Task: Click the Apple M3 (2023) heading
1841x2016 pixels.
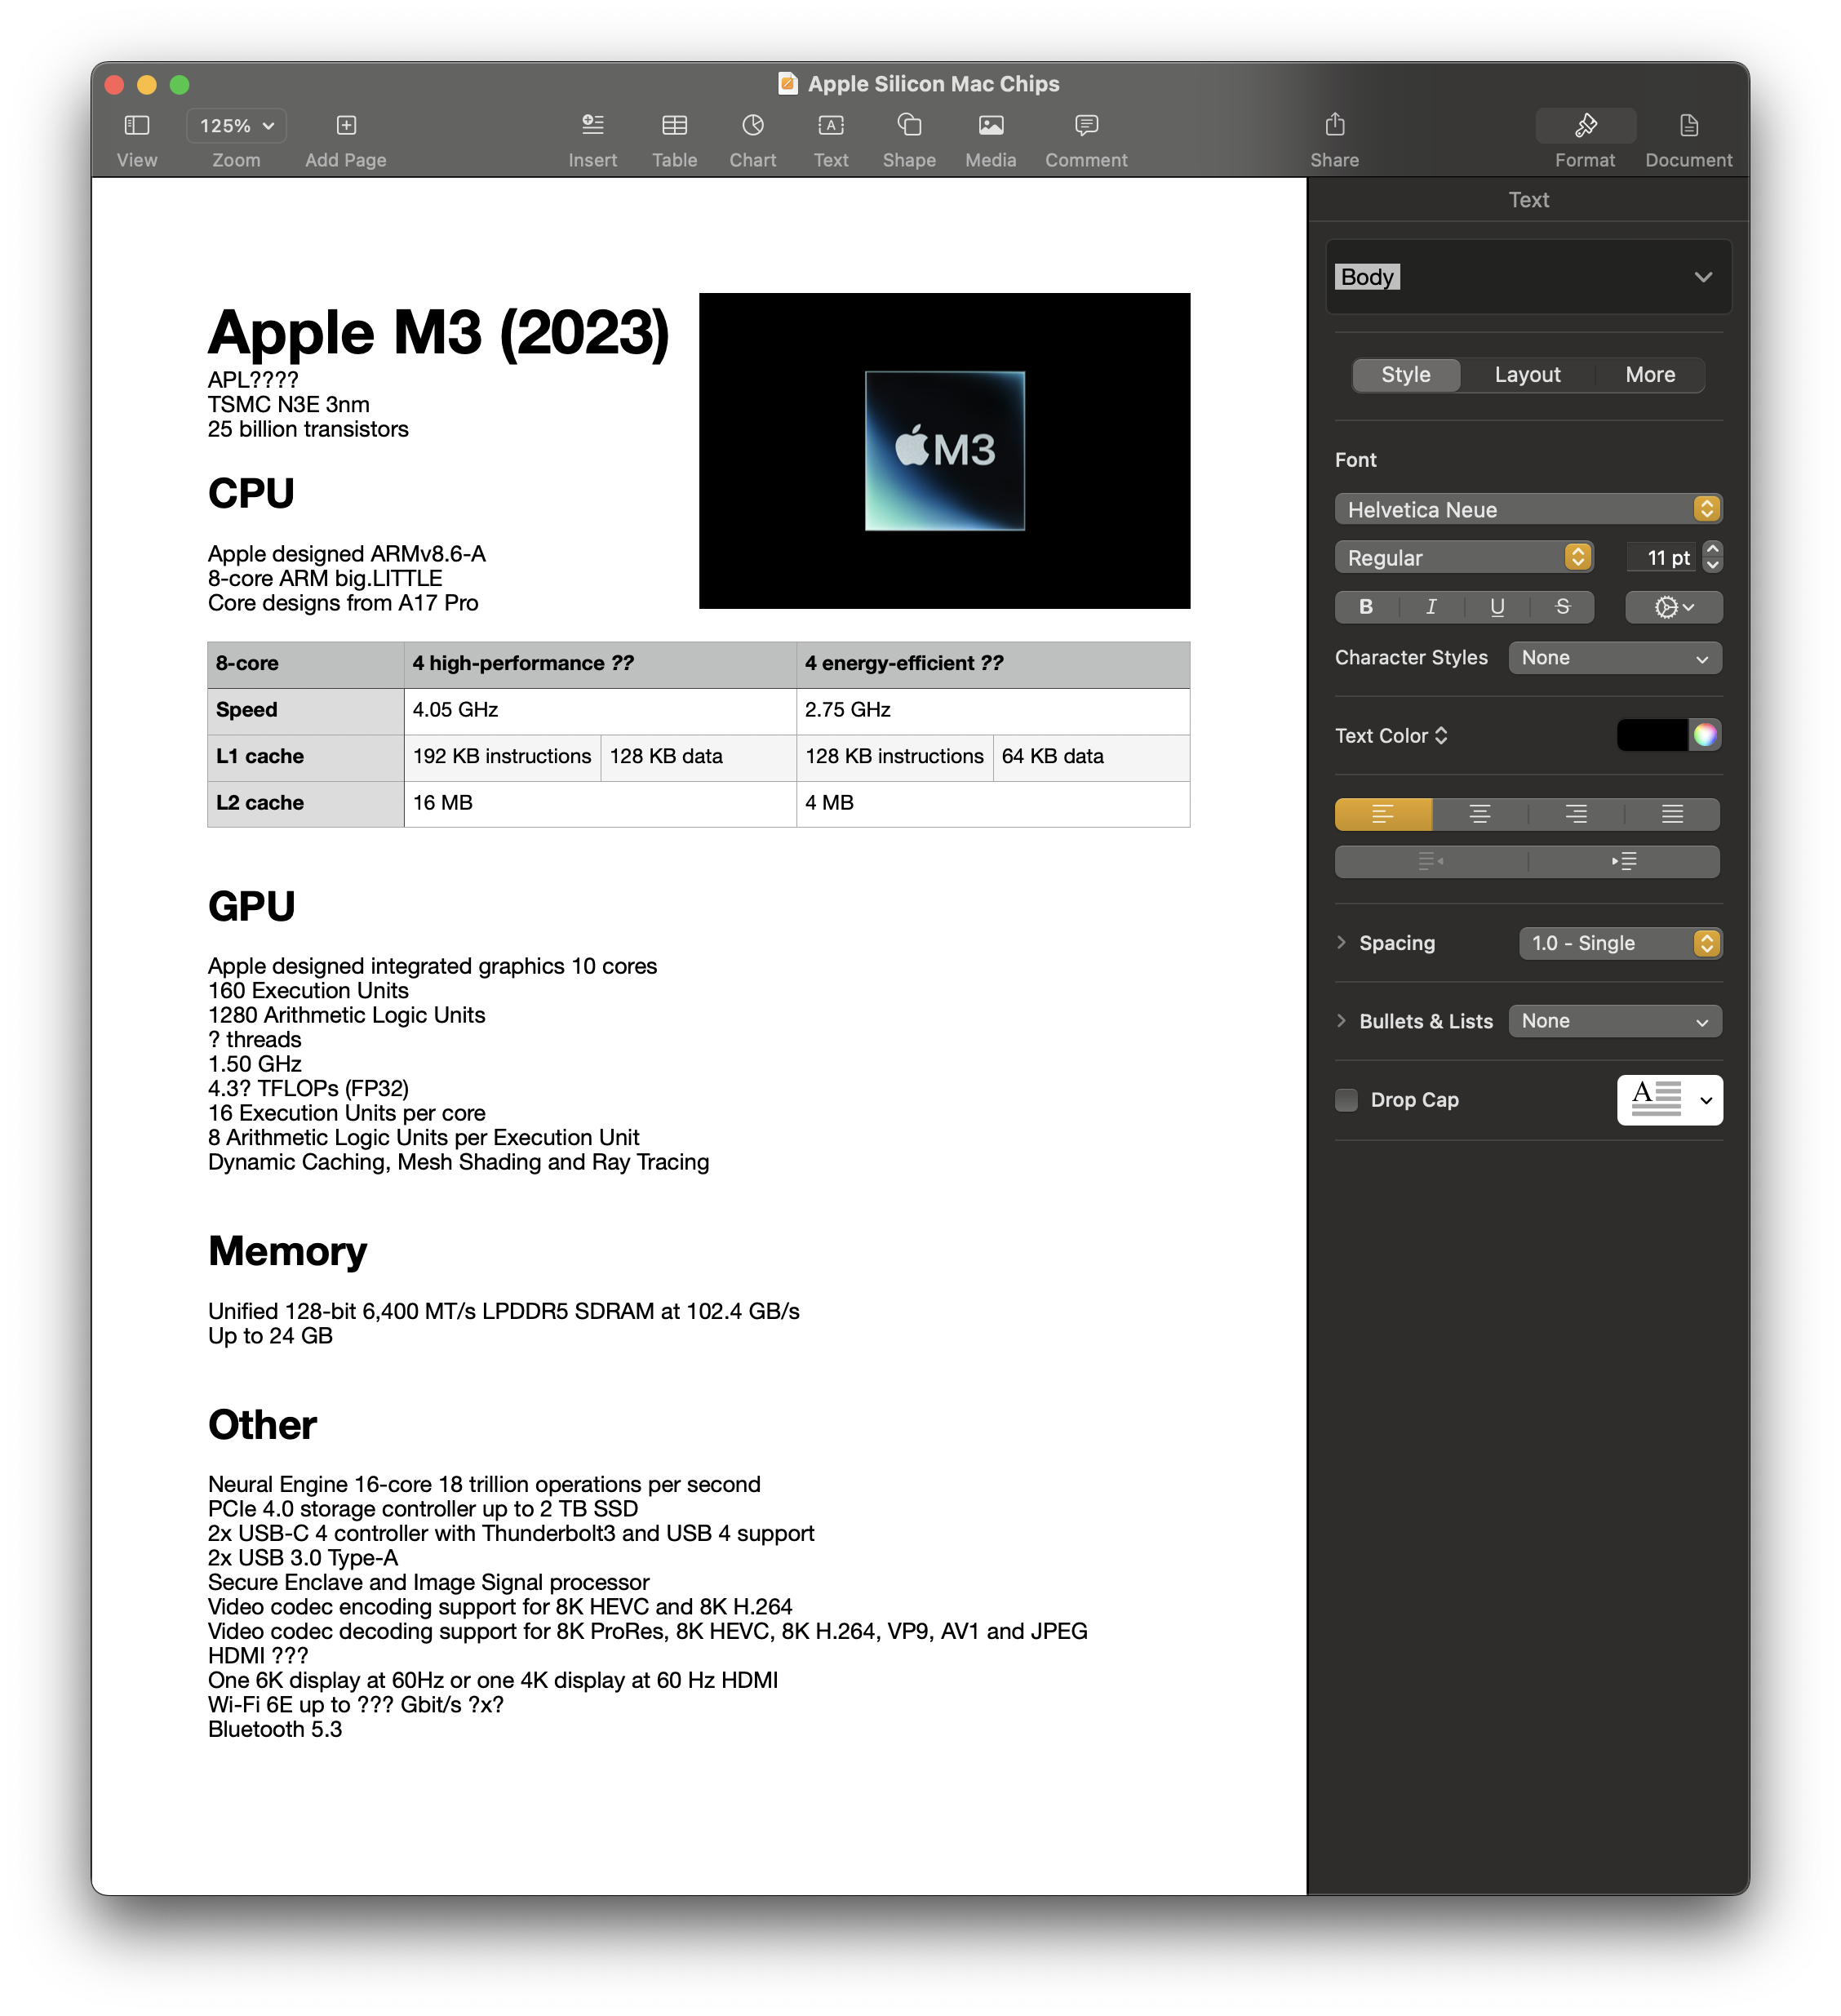Action: (438, 333)
